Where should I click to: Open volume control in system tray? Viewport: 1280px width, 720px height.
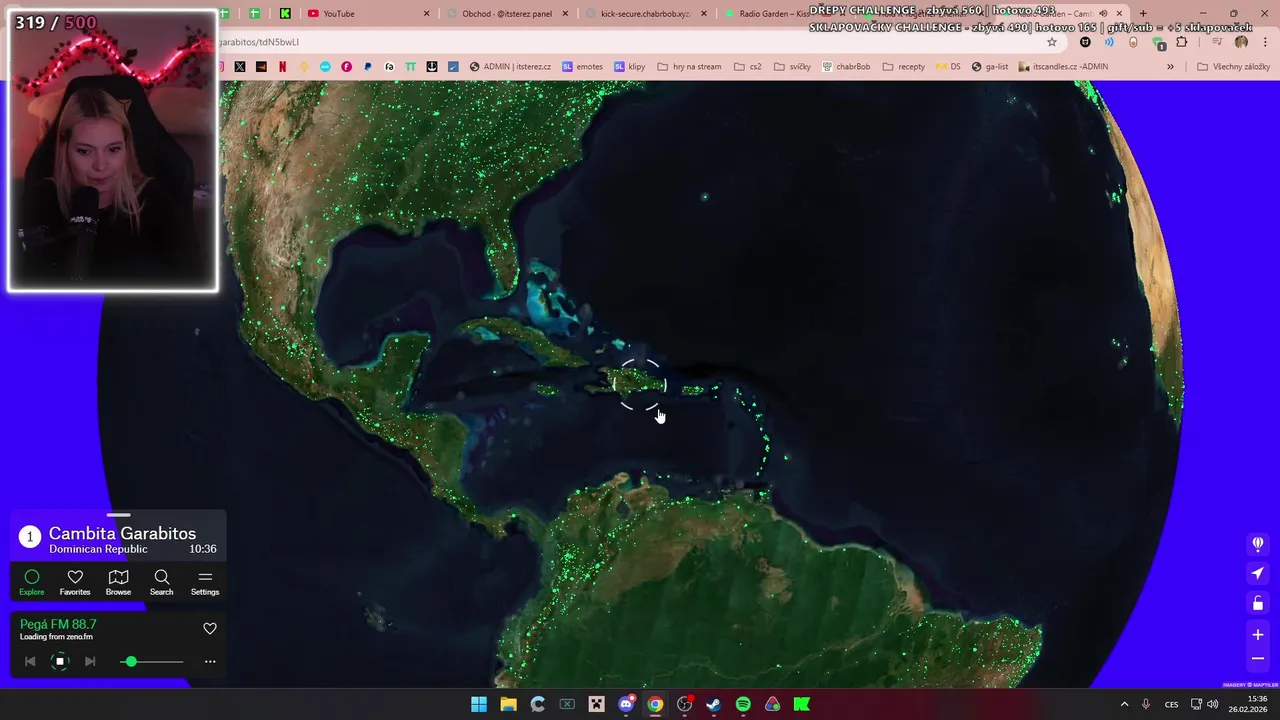1212,704
